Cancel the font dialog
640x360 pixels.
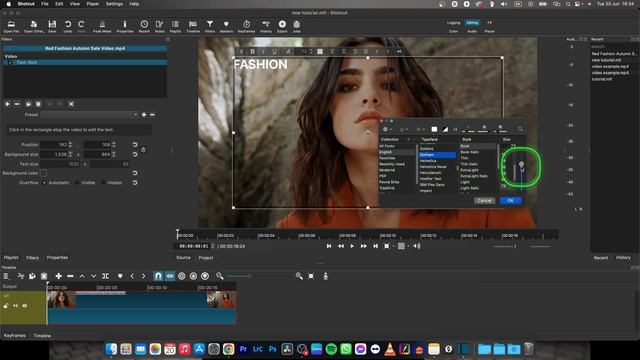tap(484, 200)
